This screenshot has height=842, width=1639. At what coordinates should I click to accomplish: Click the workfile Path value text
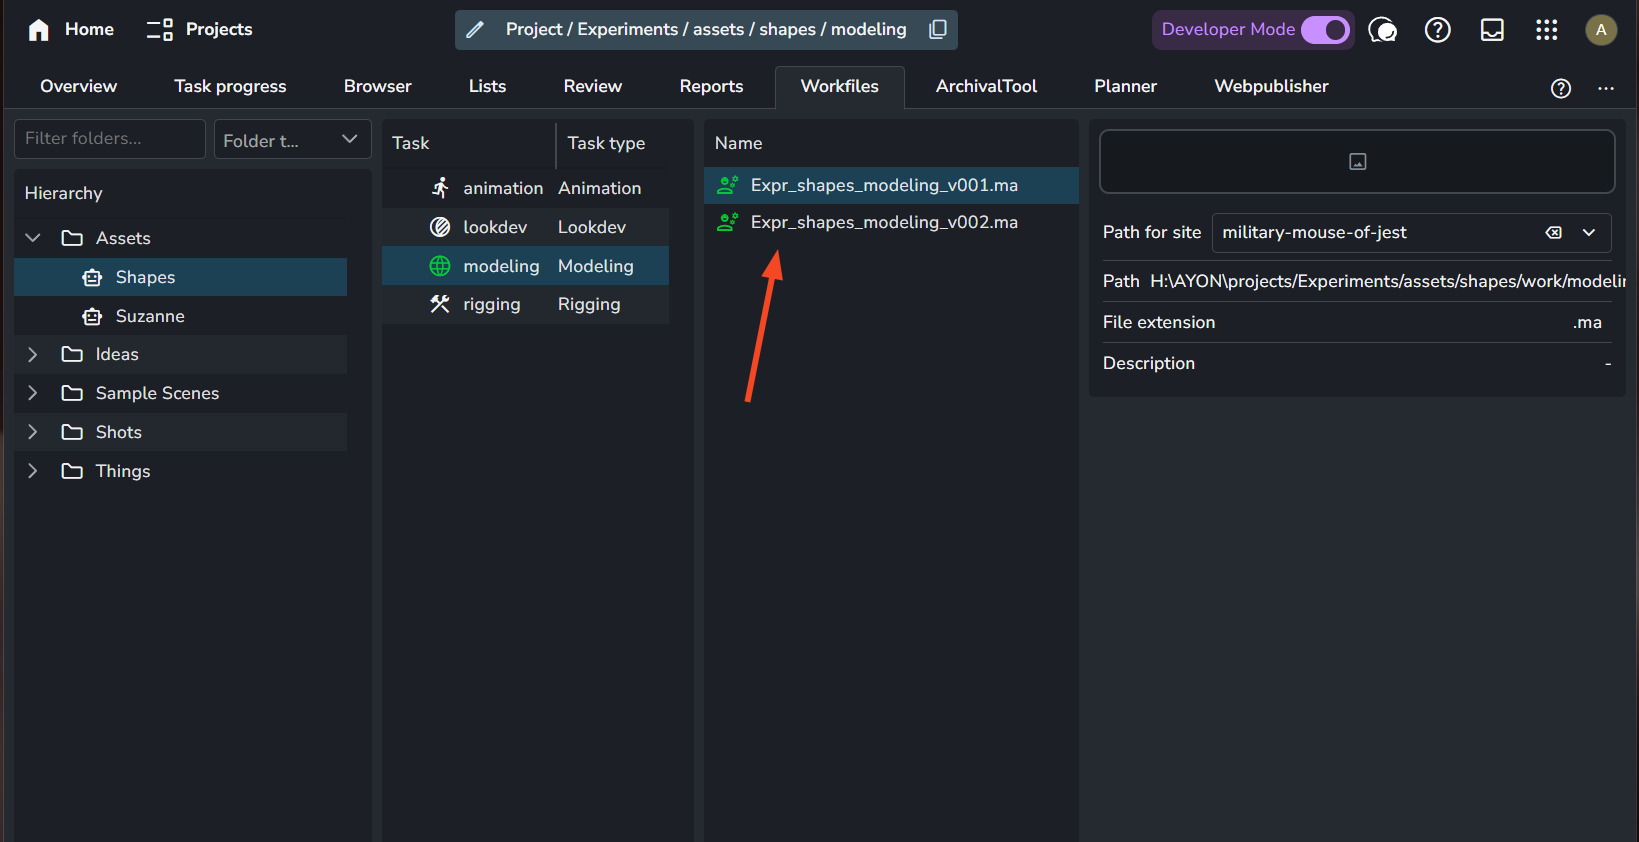point(1386,281)
